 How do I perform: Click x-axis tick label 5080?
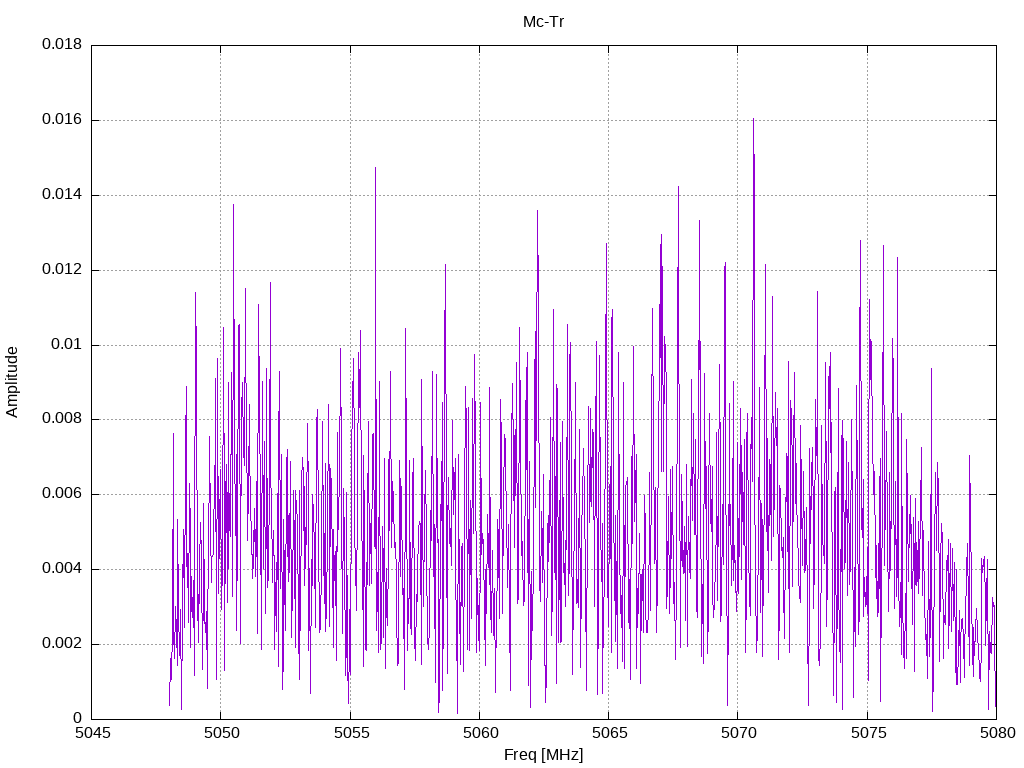[997, 733]
